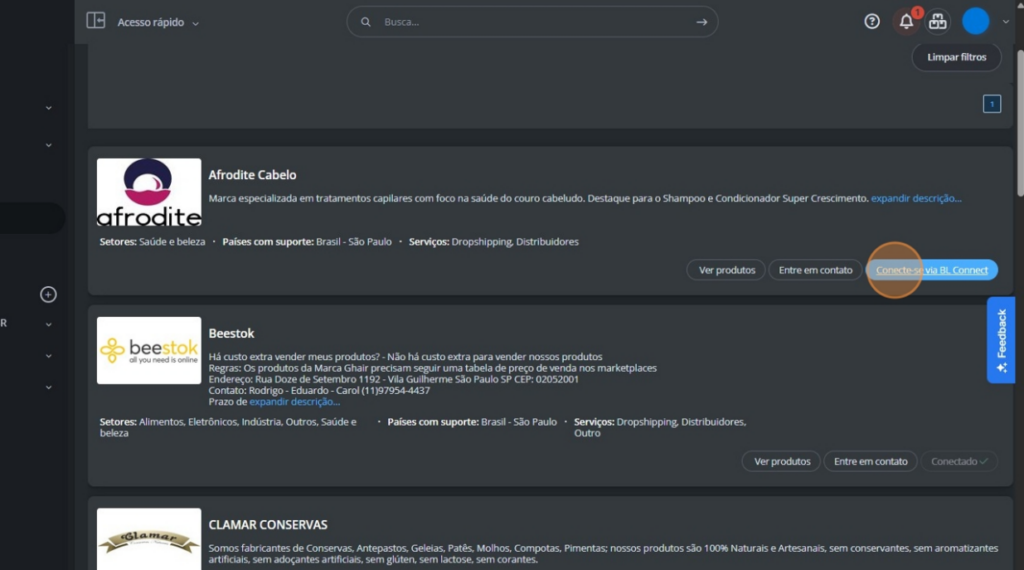Click Entre em contato for Beestok
The width and height of the screenshot is (1024, 570).
(871, 461)
